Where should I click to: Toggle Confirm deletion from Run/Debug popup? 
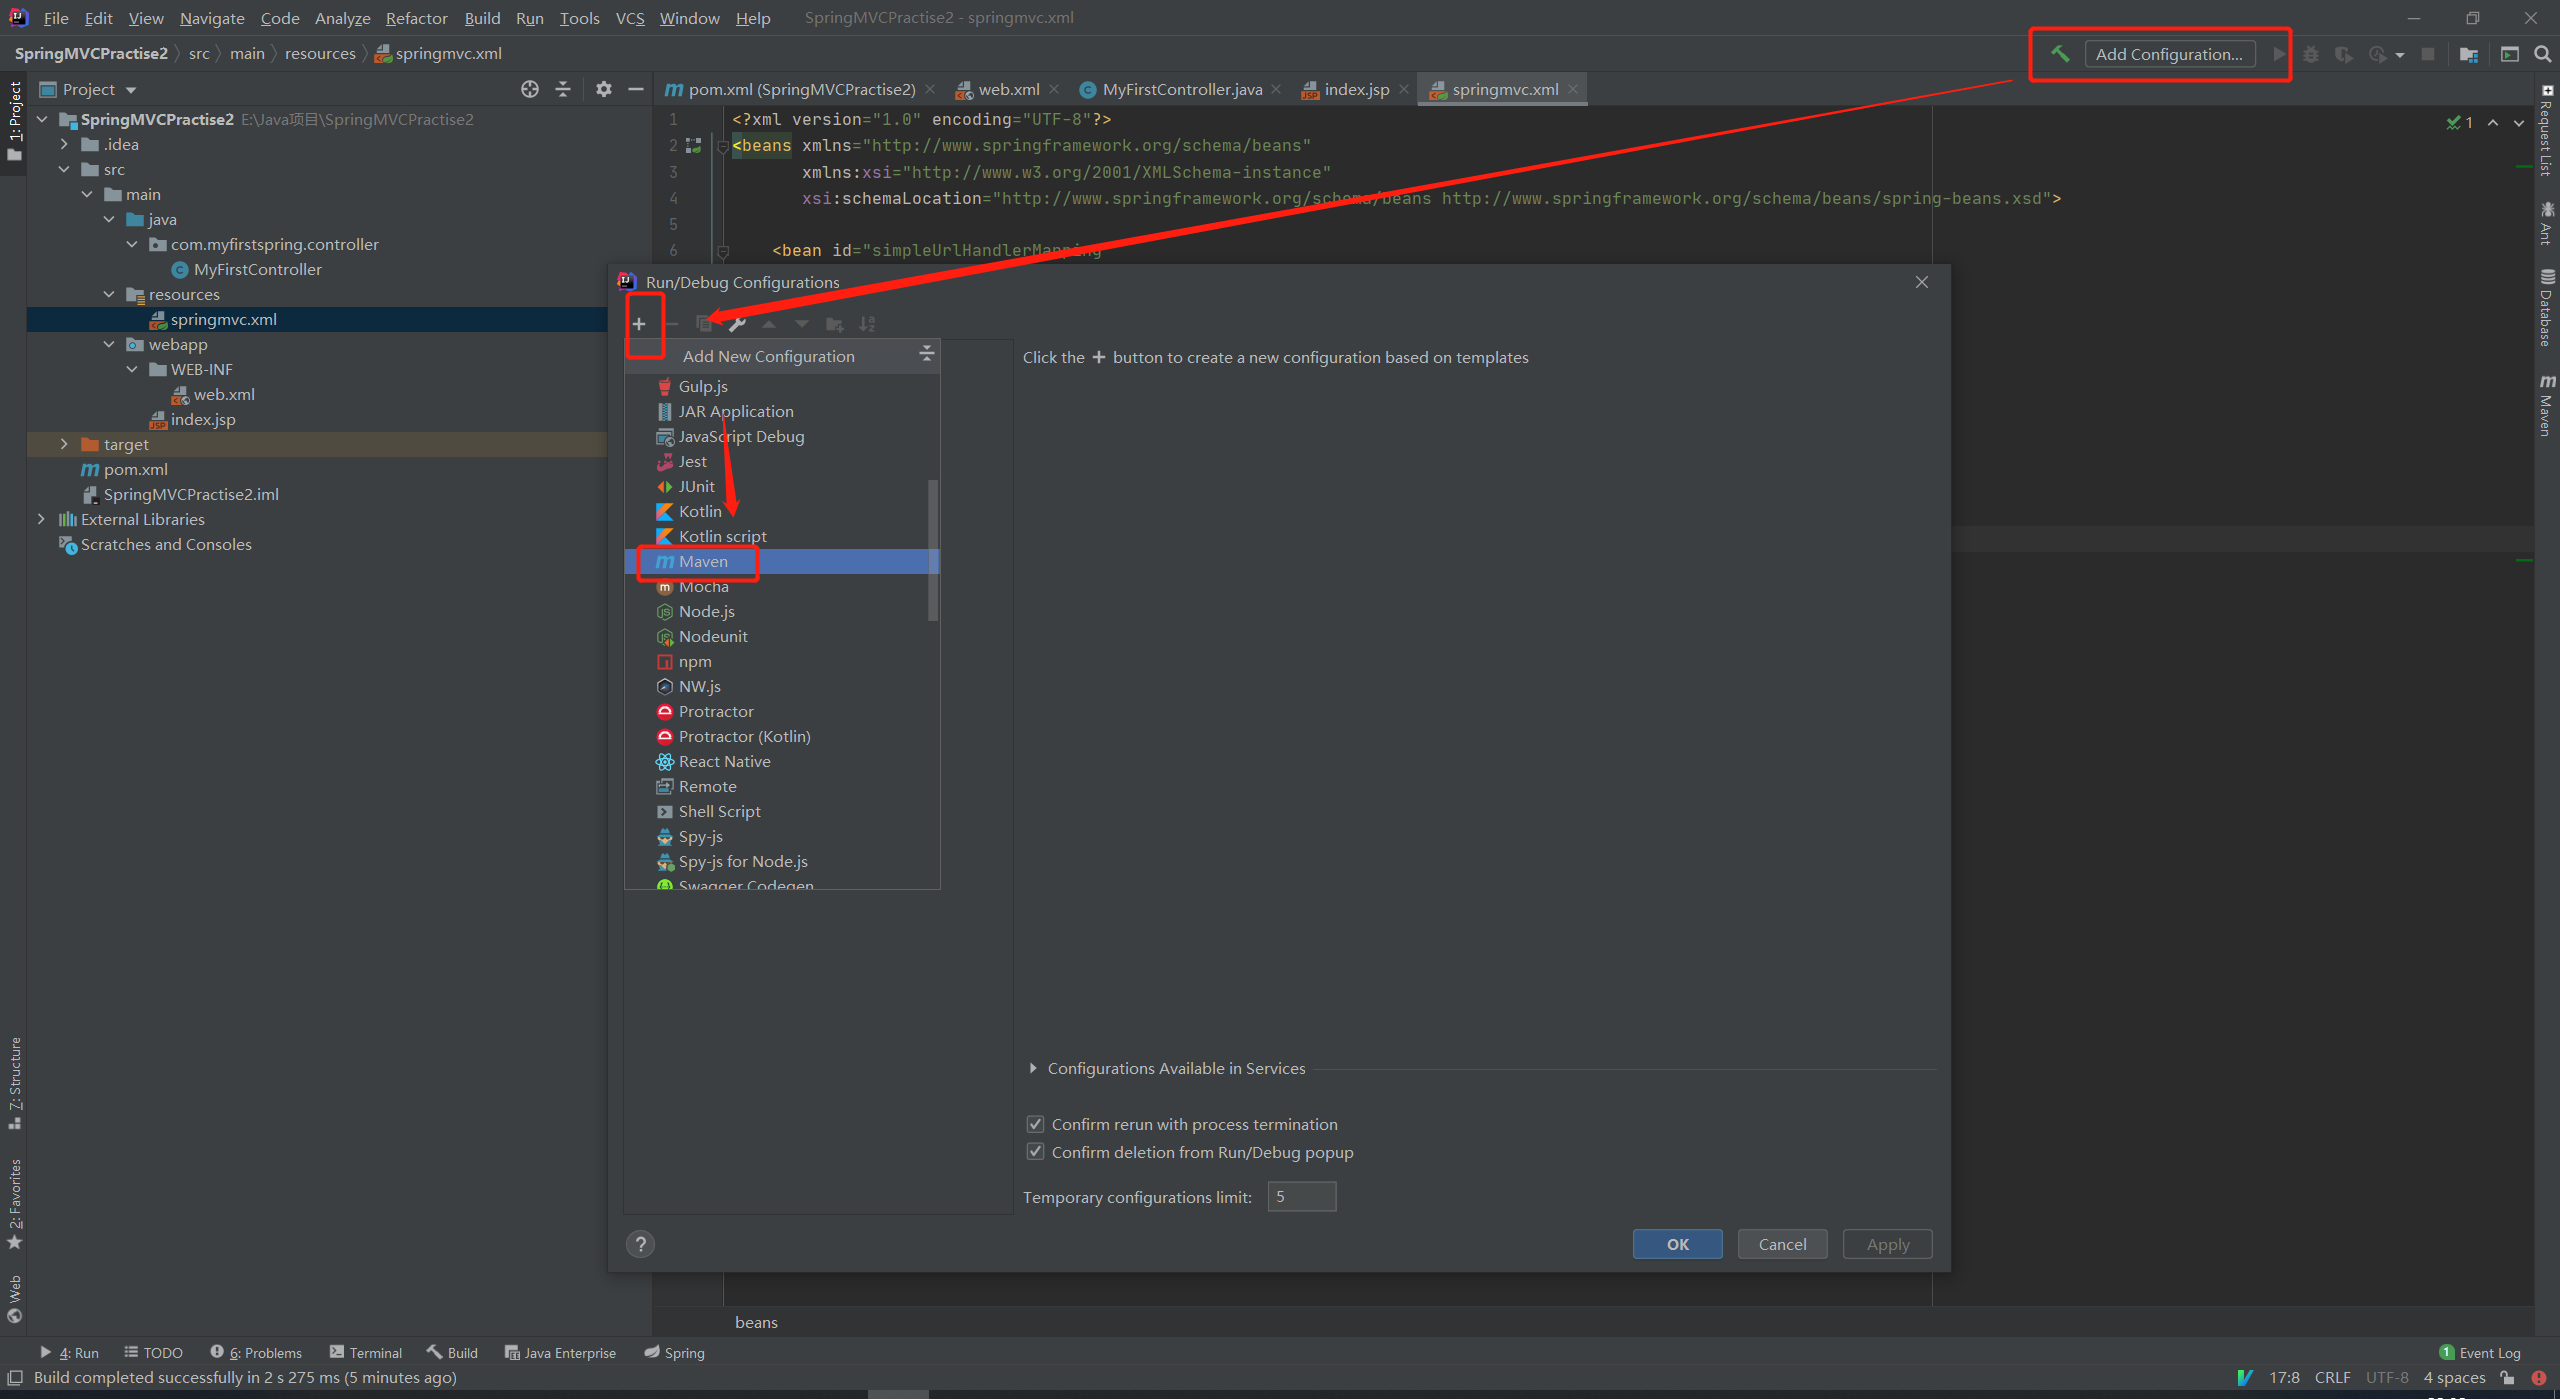tap(1036, 1152)
